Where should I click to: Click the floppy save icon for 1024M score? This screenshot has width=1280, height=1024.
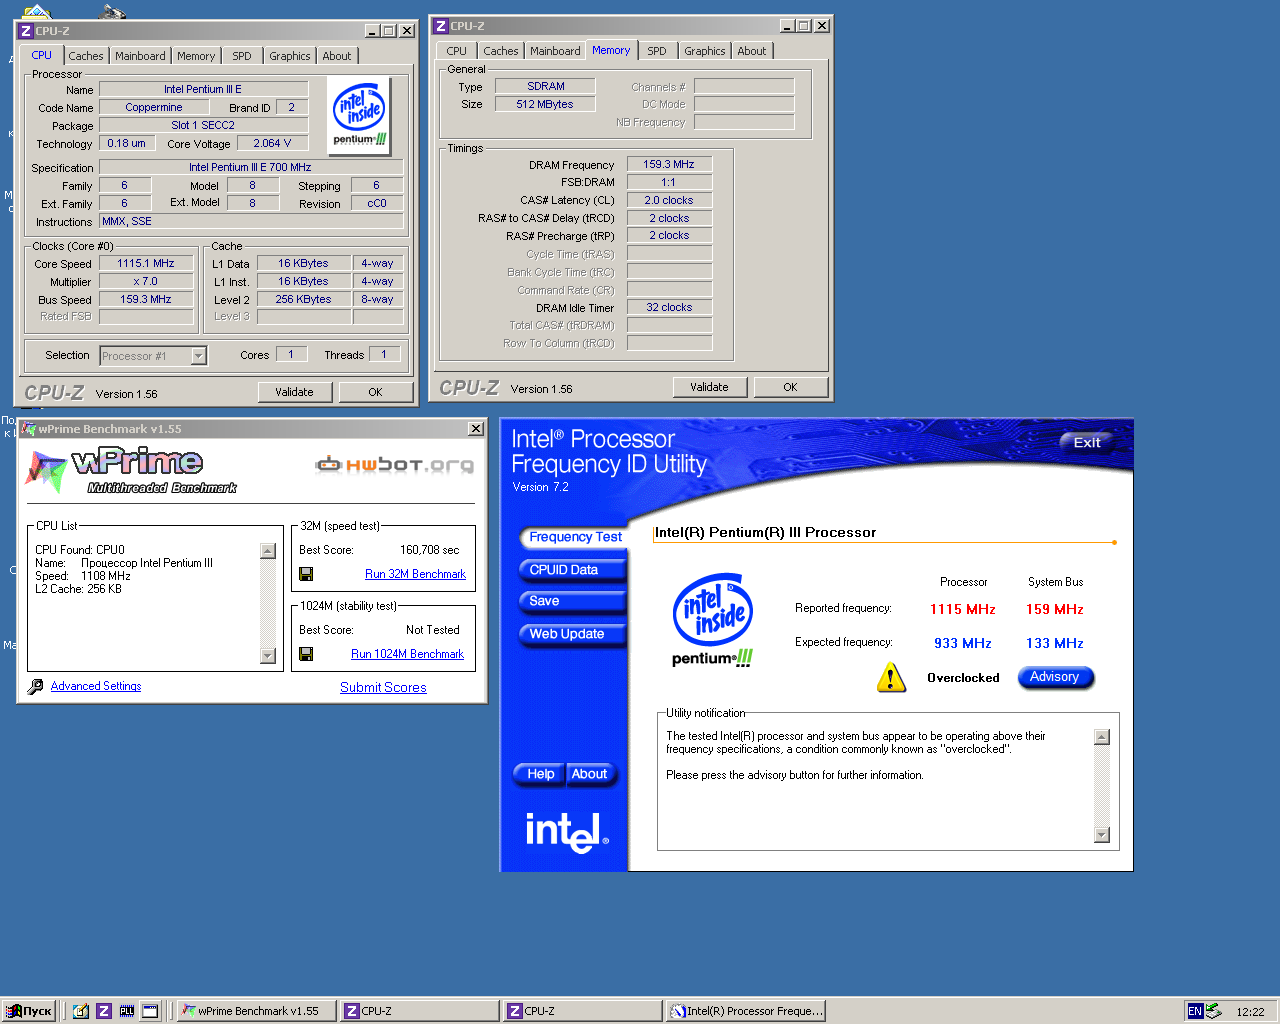306,654
